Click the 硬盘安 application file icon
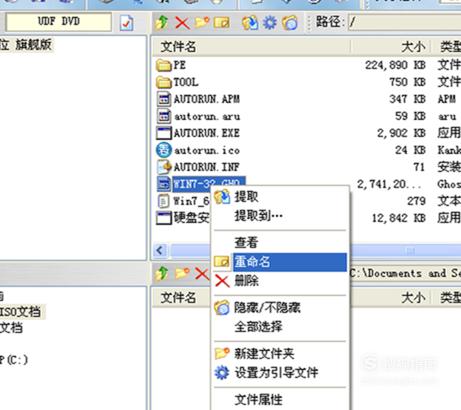Viewport: 461px width, 410px height. coord(164,218)
